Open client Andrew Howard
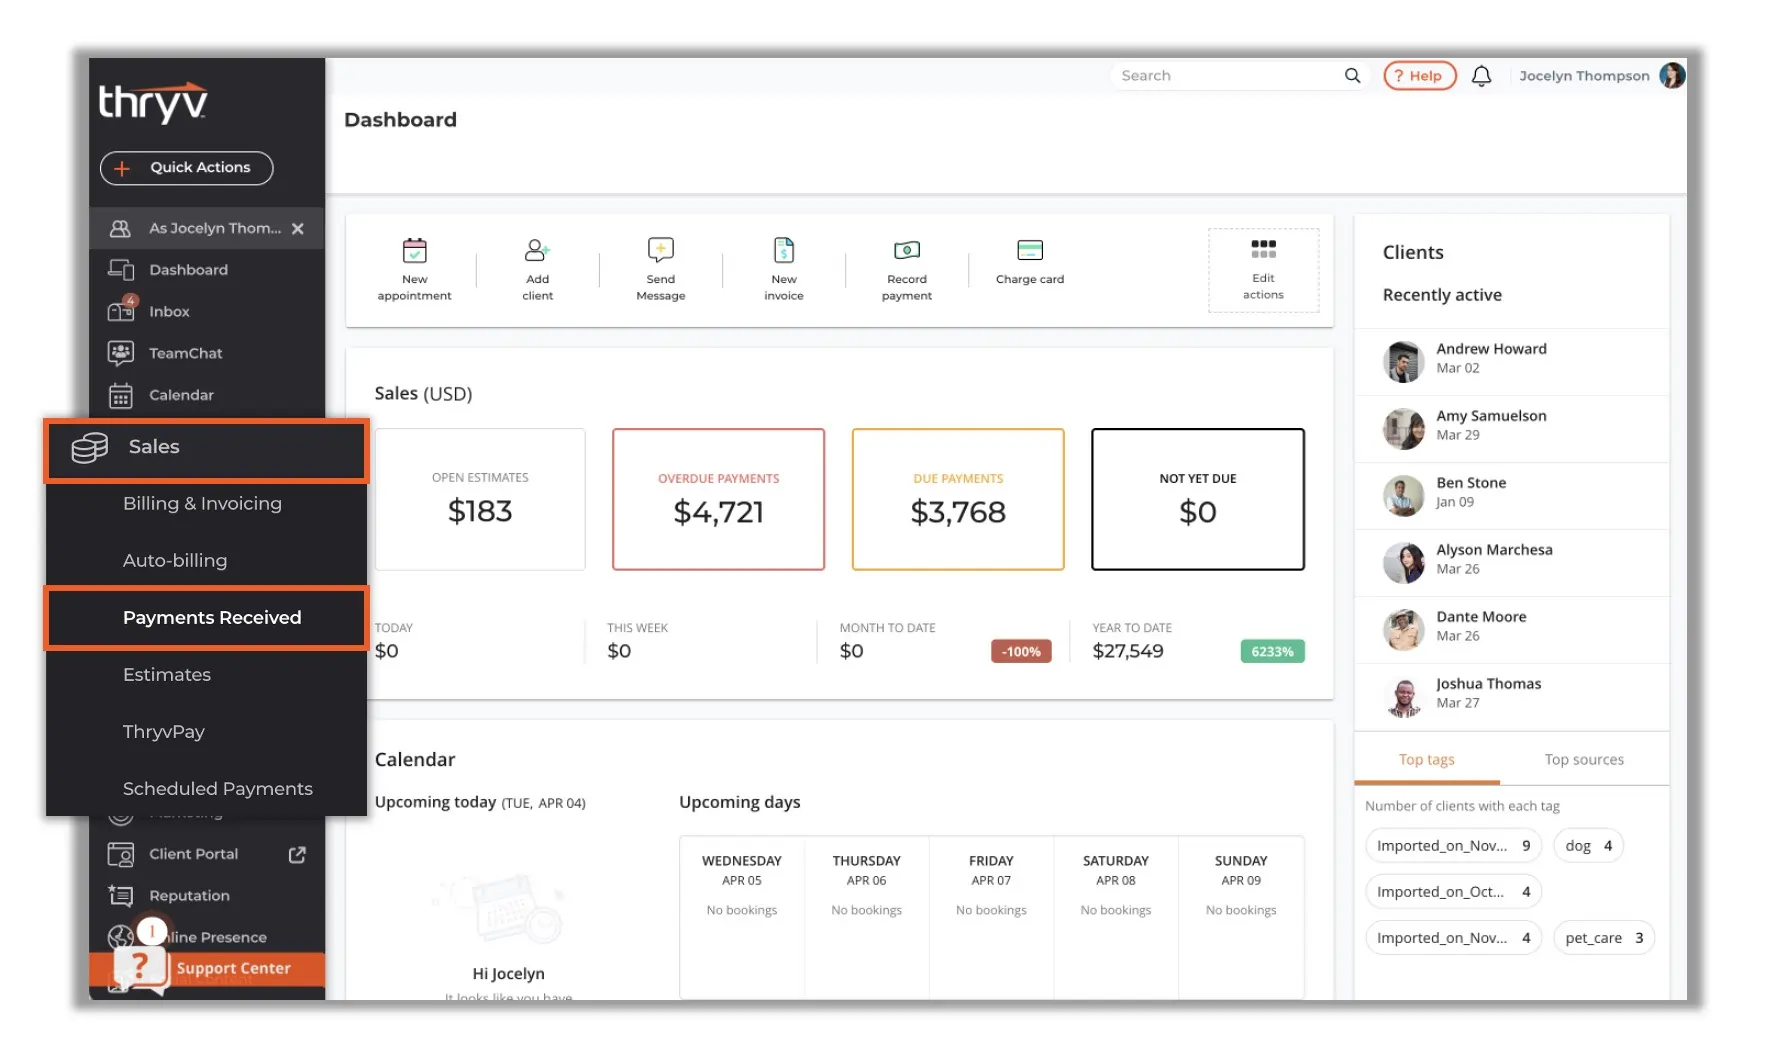This screenshot has width=1778, height=1054. tap(1512, 362)
